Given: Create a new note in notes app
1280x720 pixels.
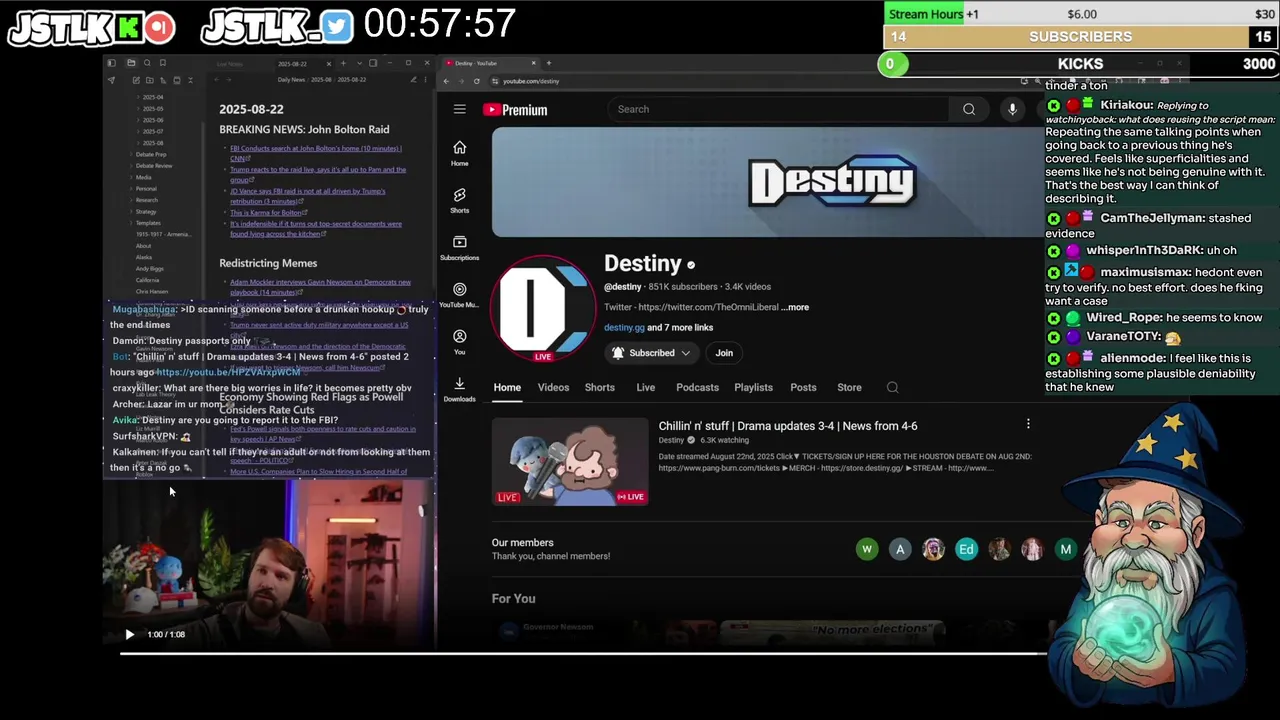Looking at the screenshot, I should coord(136,80).
